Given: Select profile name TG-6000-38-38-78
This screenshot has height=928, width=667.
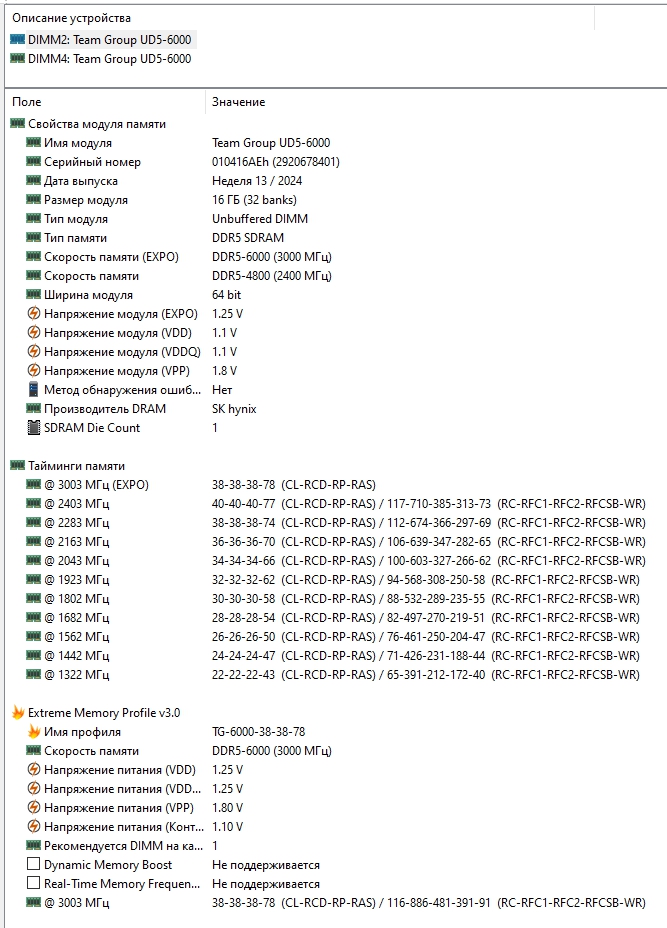Looking at the screenshot, I should (x=259, y=732).
